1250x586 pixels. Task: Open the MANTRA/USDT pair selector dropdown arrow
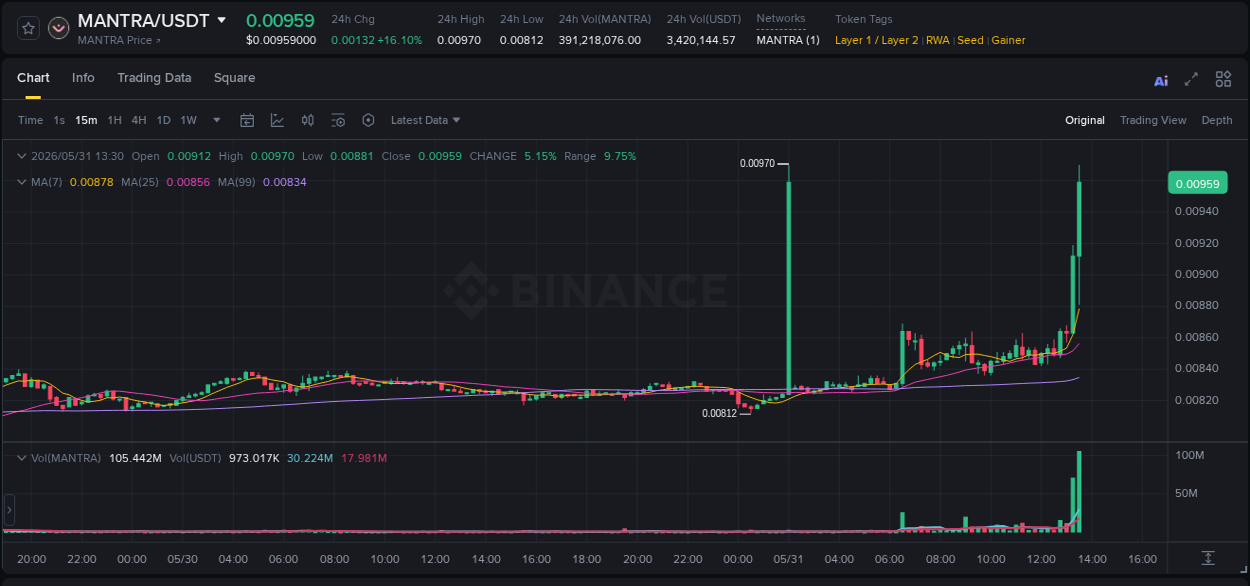click(222, 20)
